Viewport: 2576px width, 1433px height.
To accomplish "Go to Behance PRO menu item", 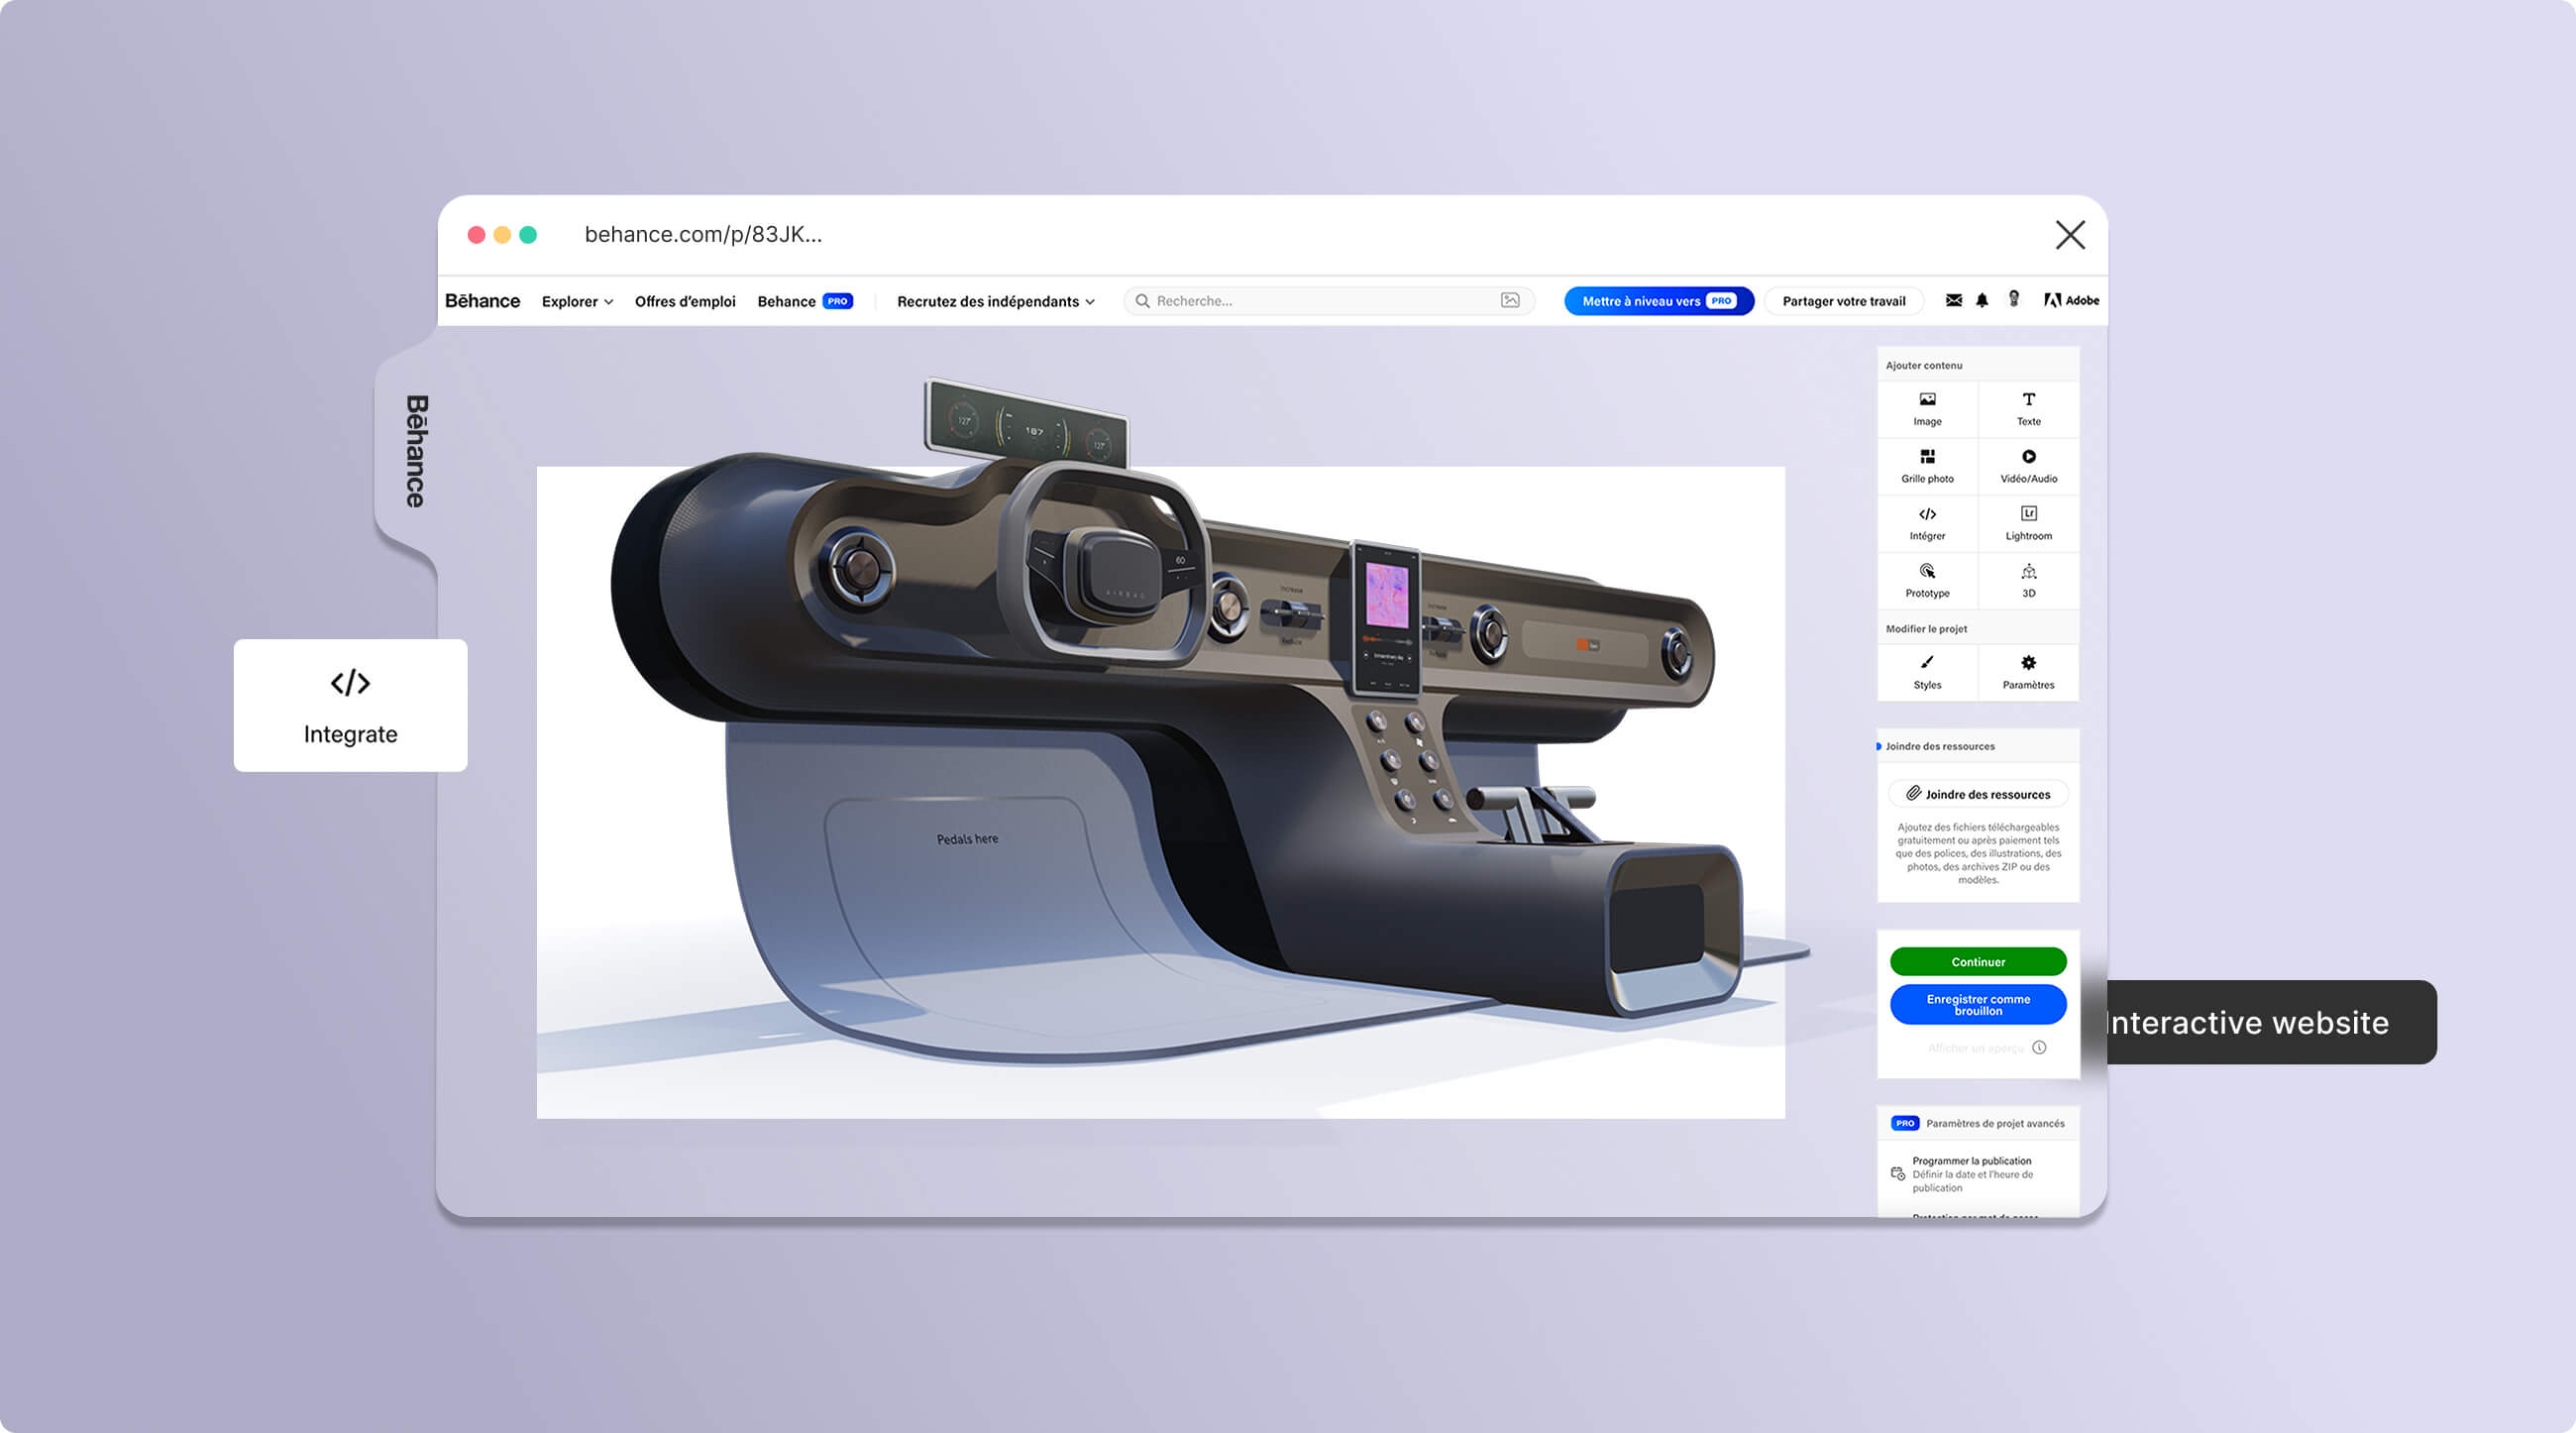I will 804,301.
